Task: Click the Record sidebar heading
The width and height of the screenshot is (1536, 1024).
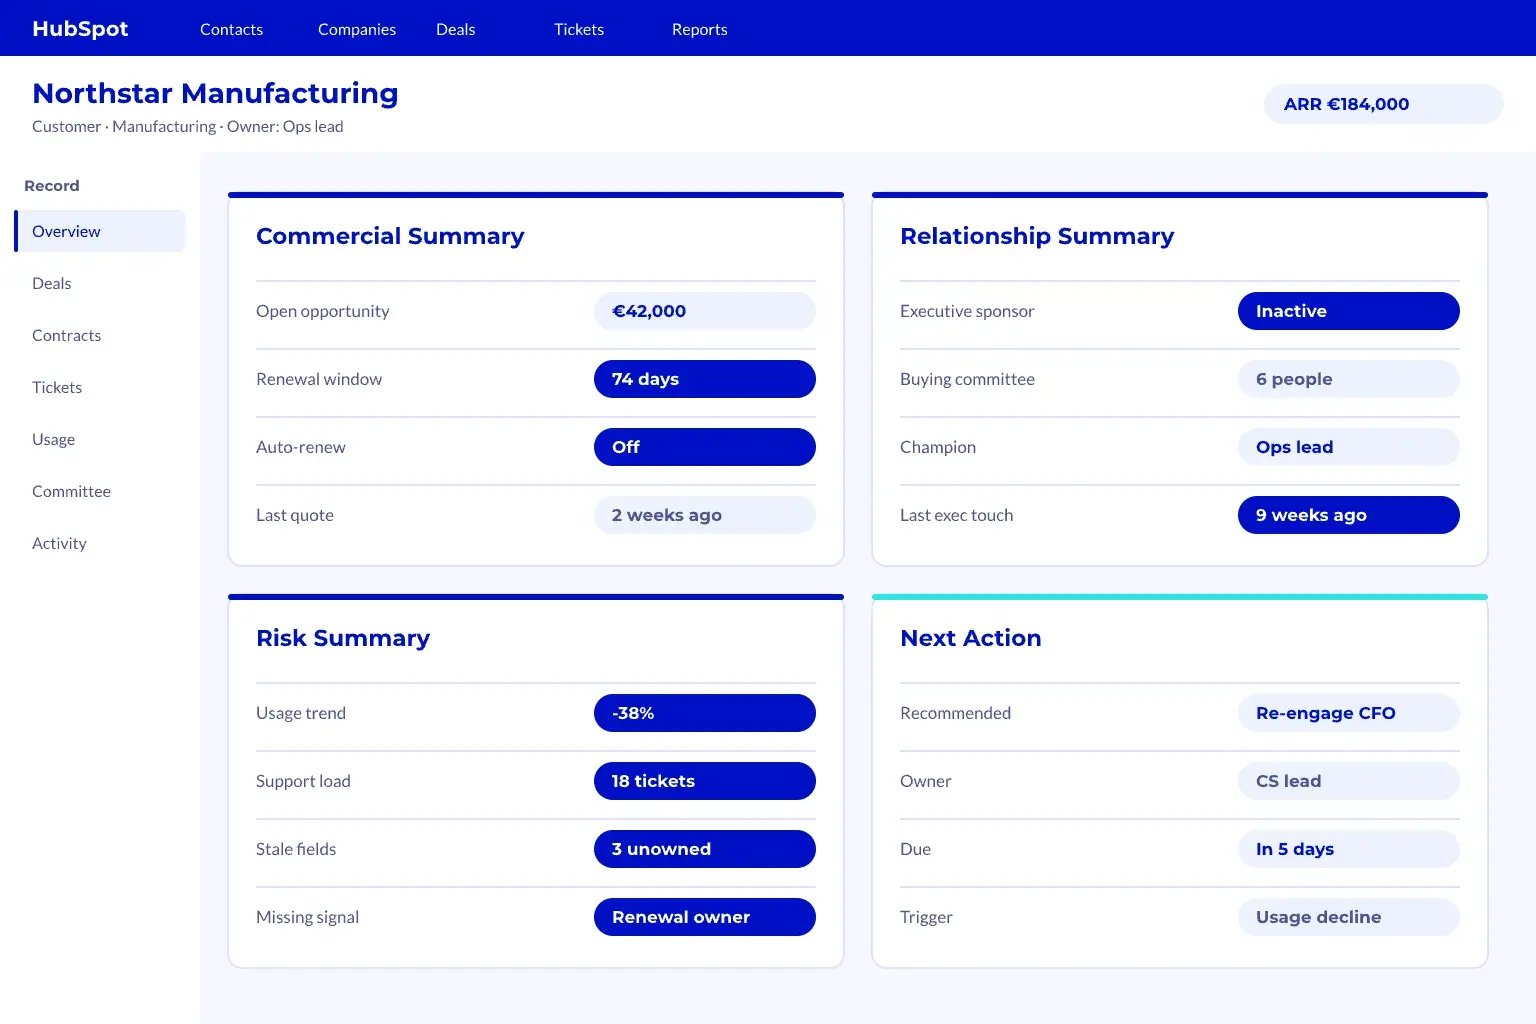Action: [x=52, y=186]
